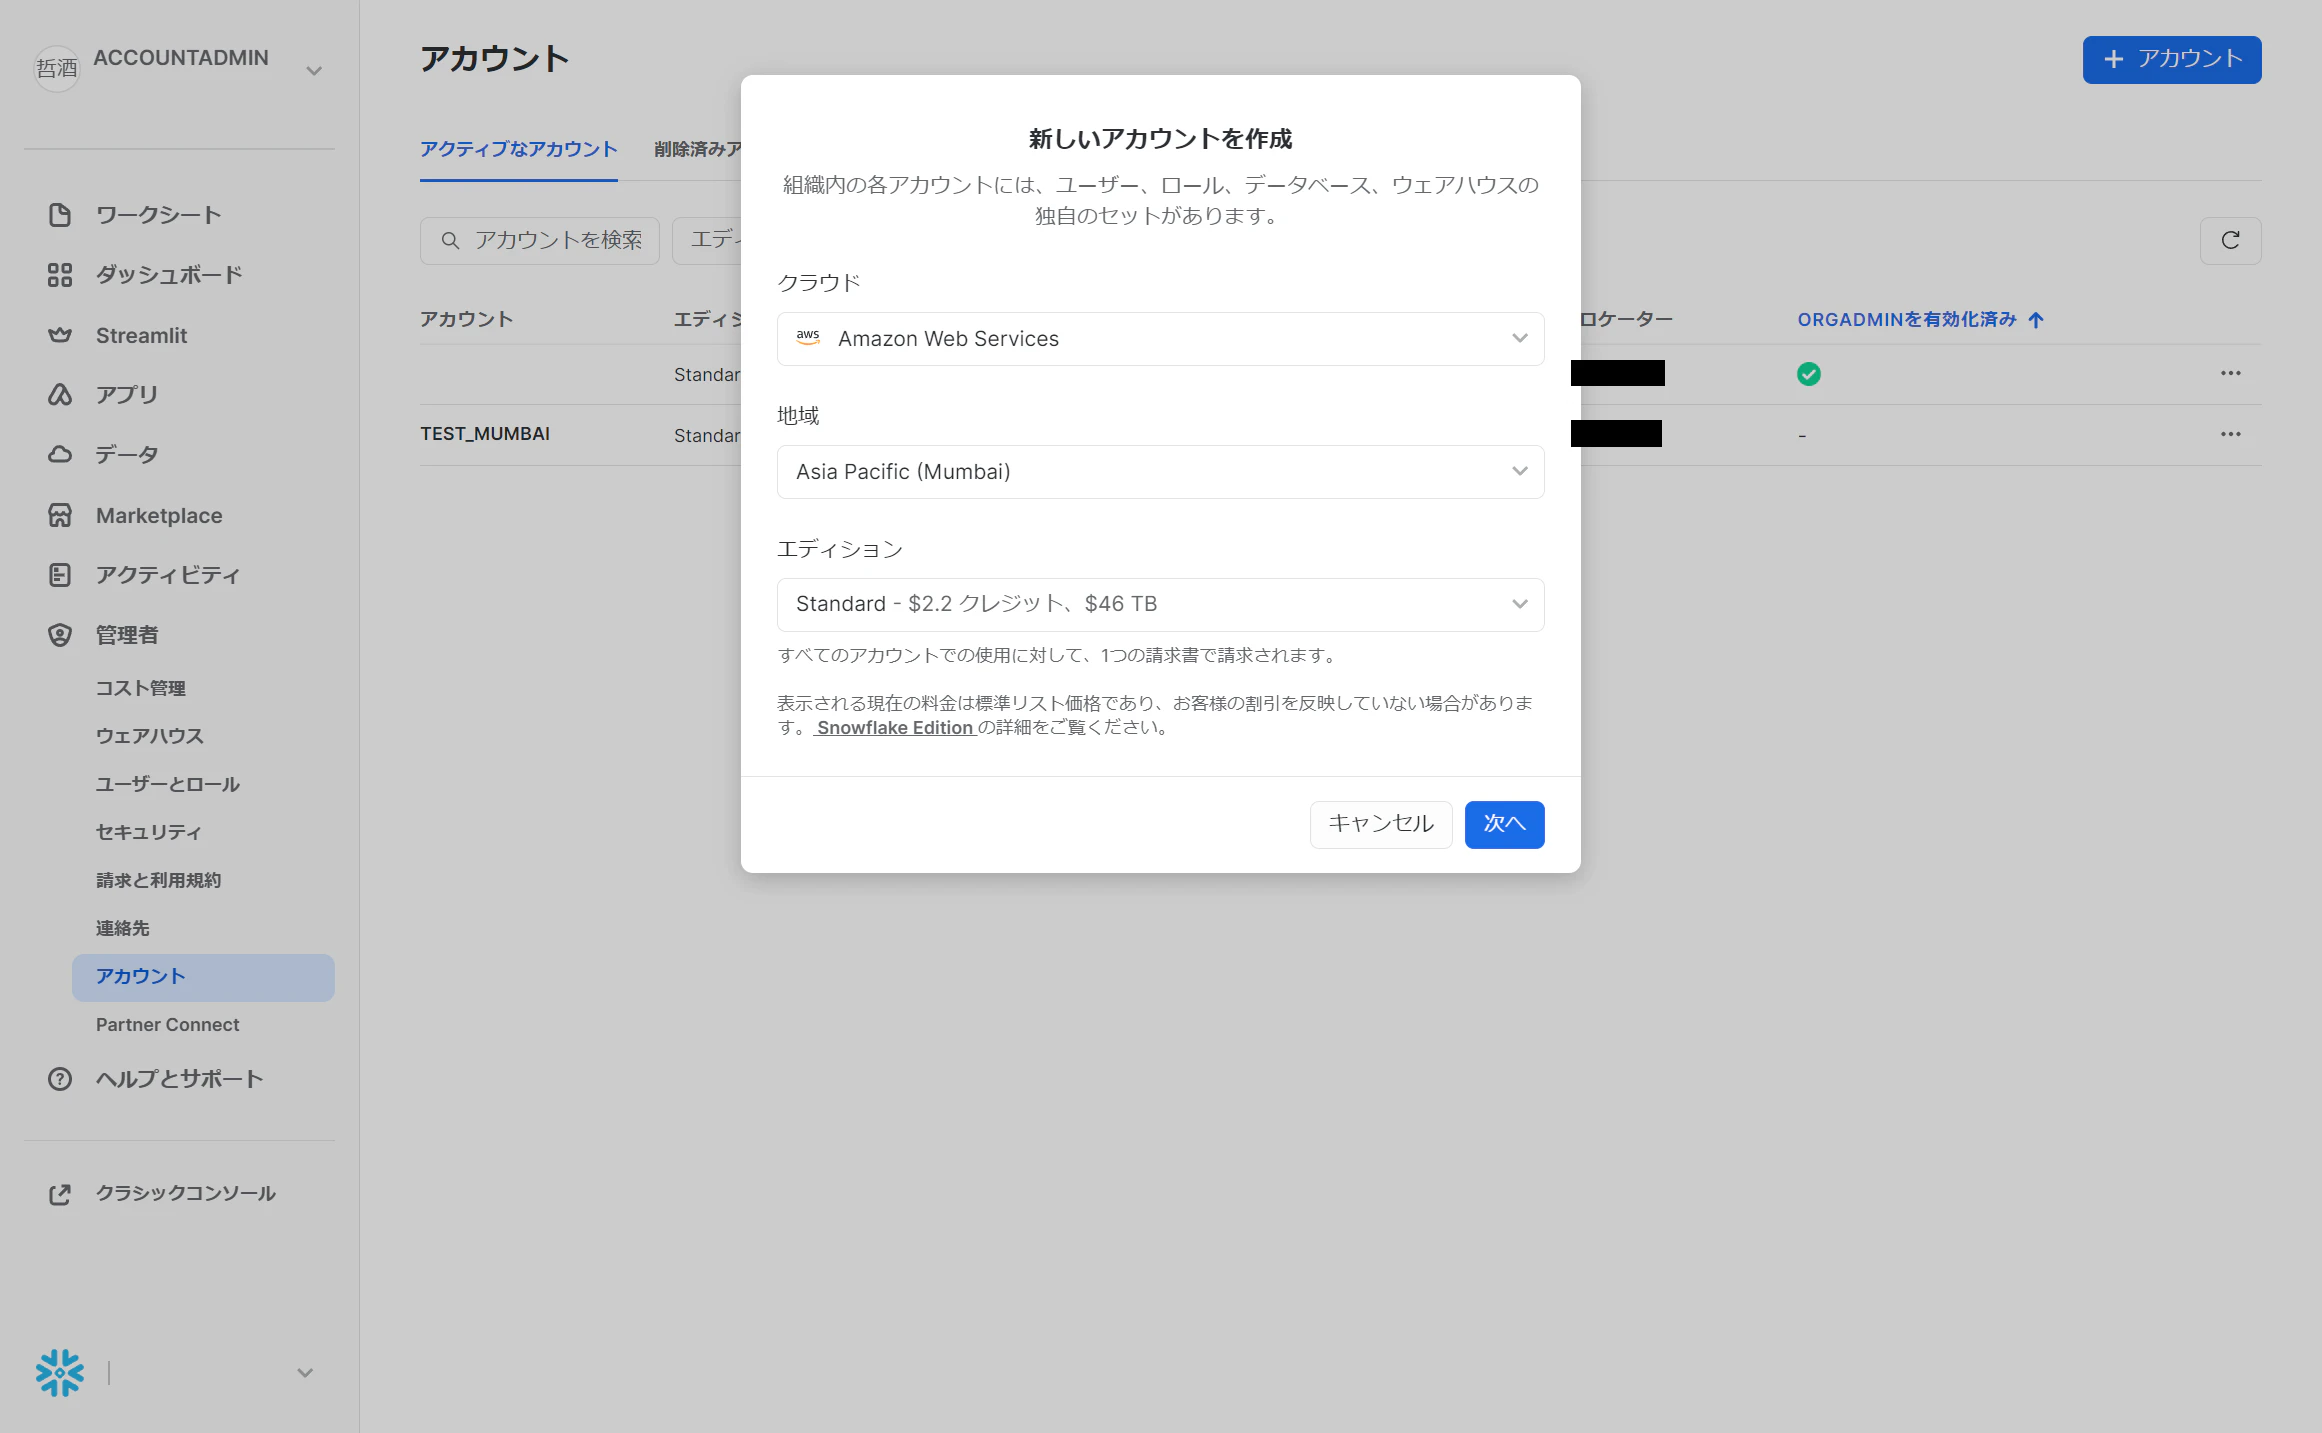Open the エディション Standard dropdown
The width and height of the screenshot is (2322, 1433).
(x=1160, y=604)
